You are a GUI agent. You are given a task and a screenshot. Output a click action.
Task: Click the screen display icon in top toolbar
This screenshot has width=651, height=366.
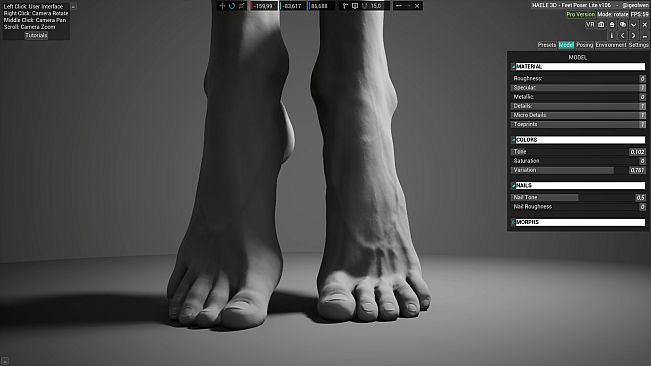(355, 6)
